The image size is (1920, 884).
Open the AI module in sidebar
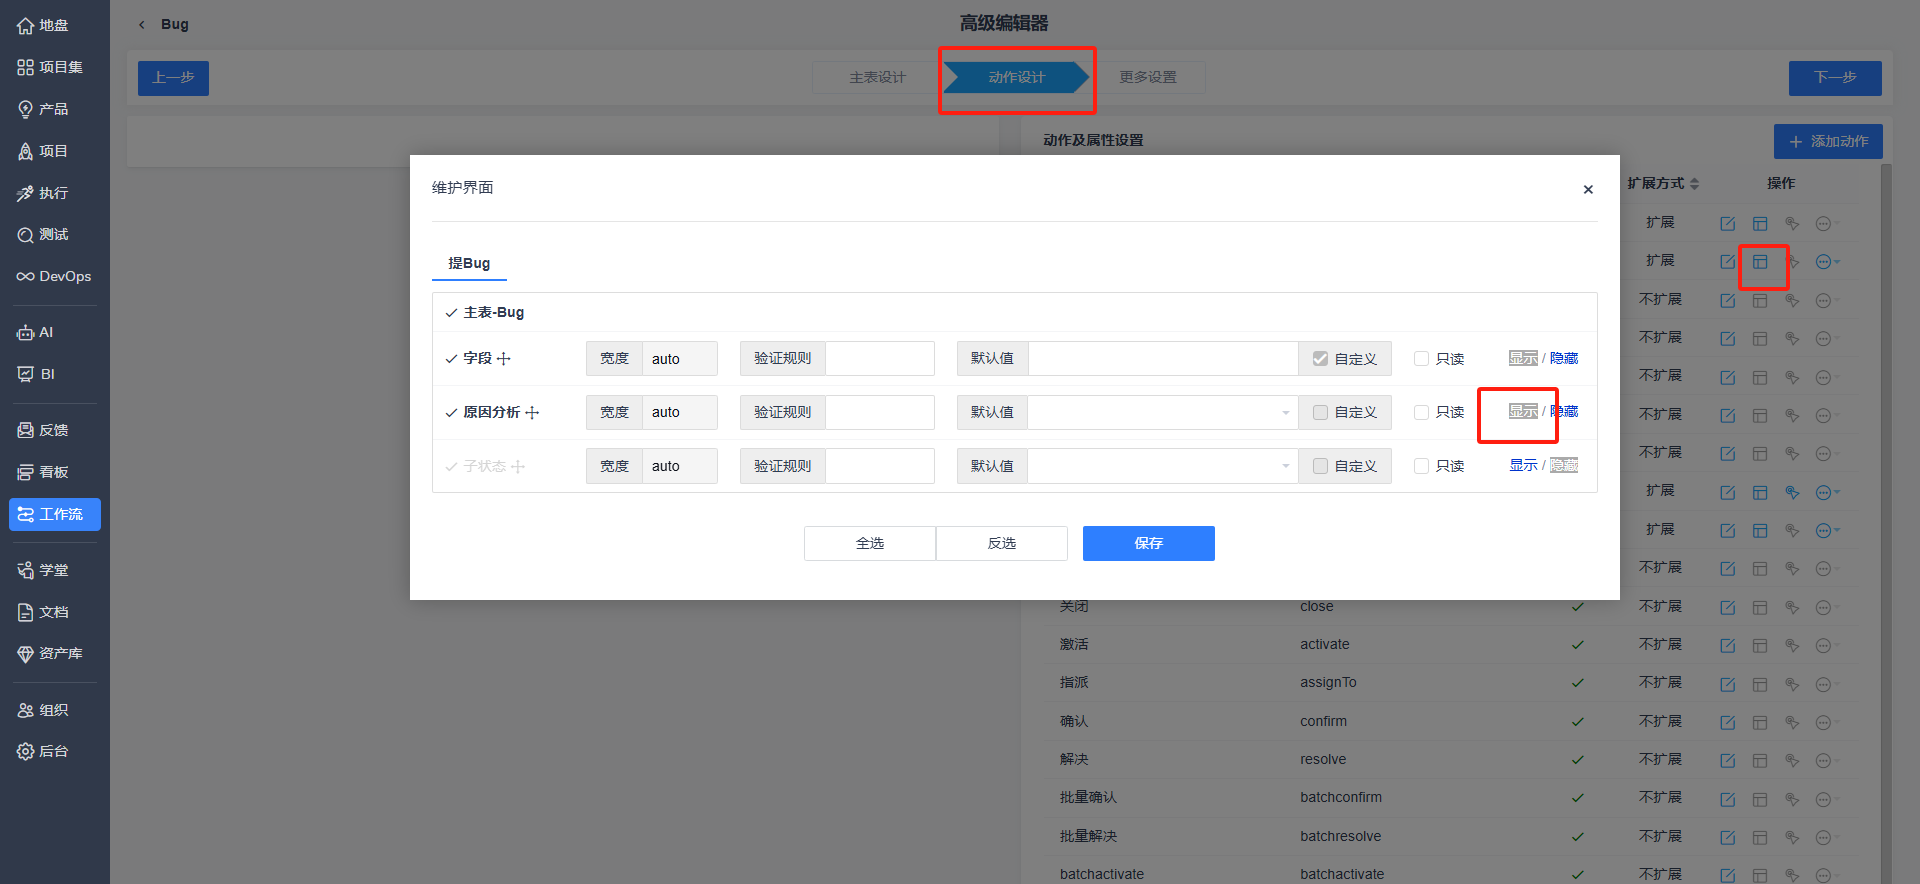[x=35, y=332]
